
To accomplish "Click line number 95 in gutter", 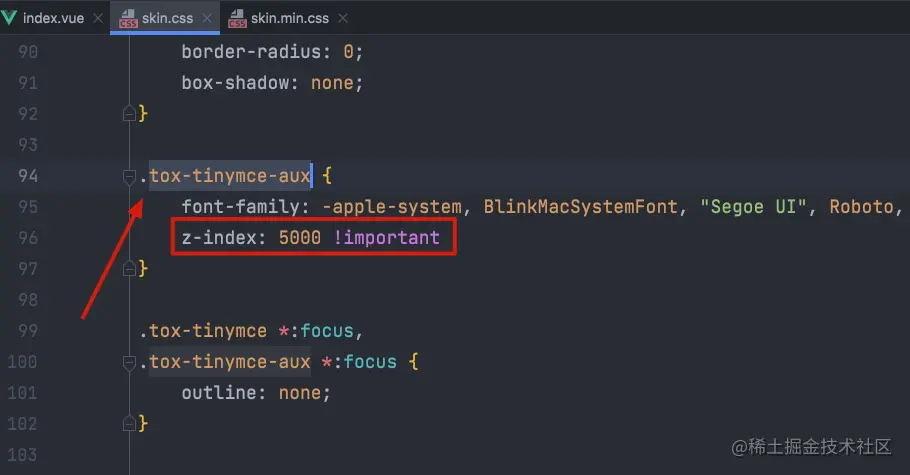I will point(28,207).
